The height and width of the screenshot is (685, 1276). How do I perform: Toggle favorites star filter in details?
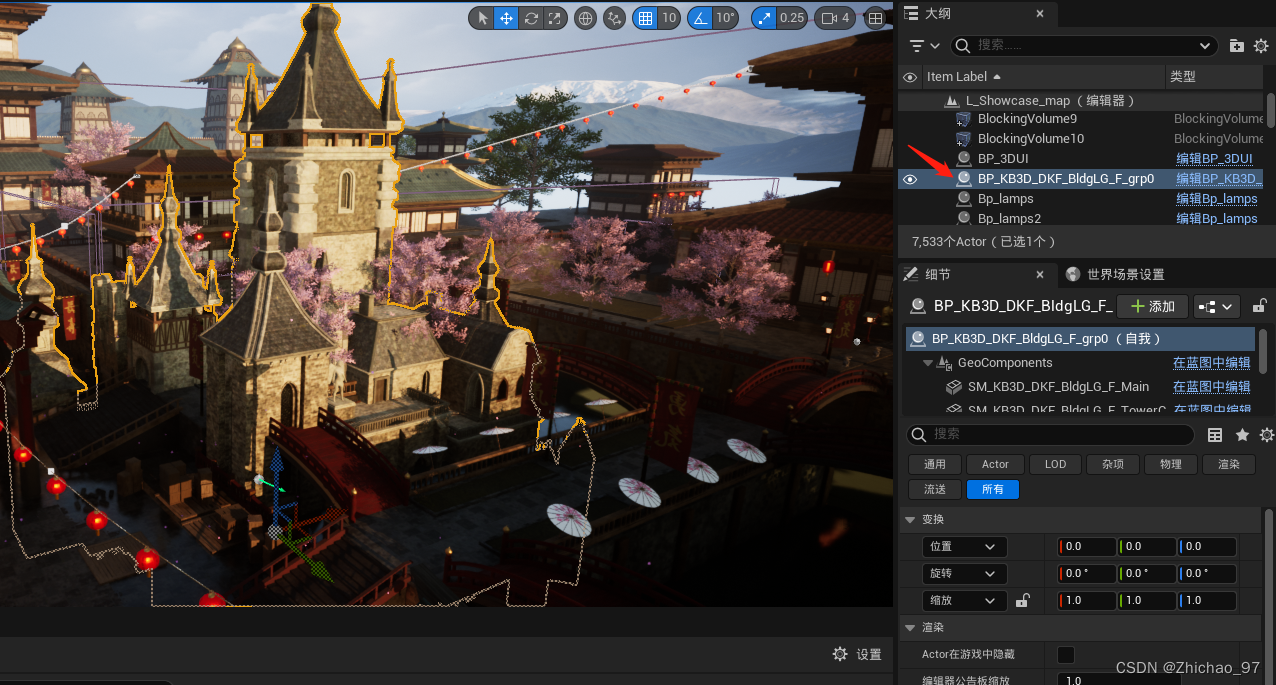1242,434
